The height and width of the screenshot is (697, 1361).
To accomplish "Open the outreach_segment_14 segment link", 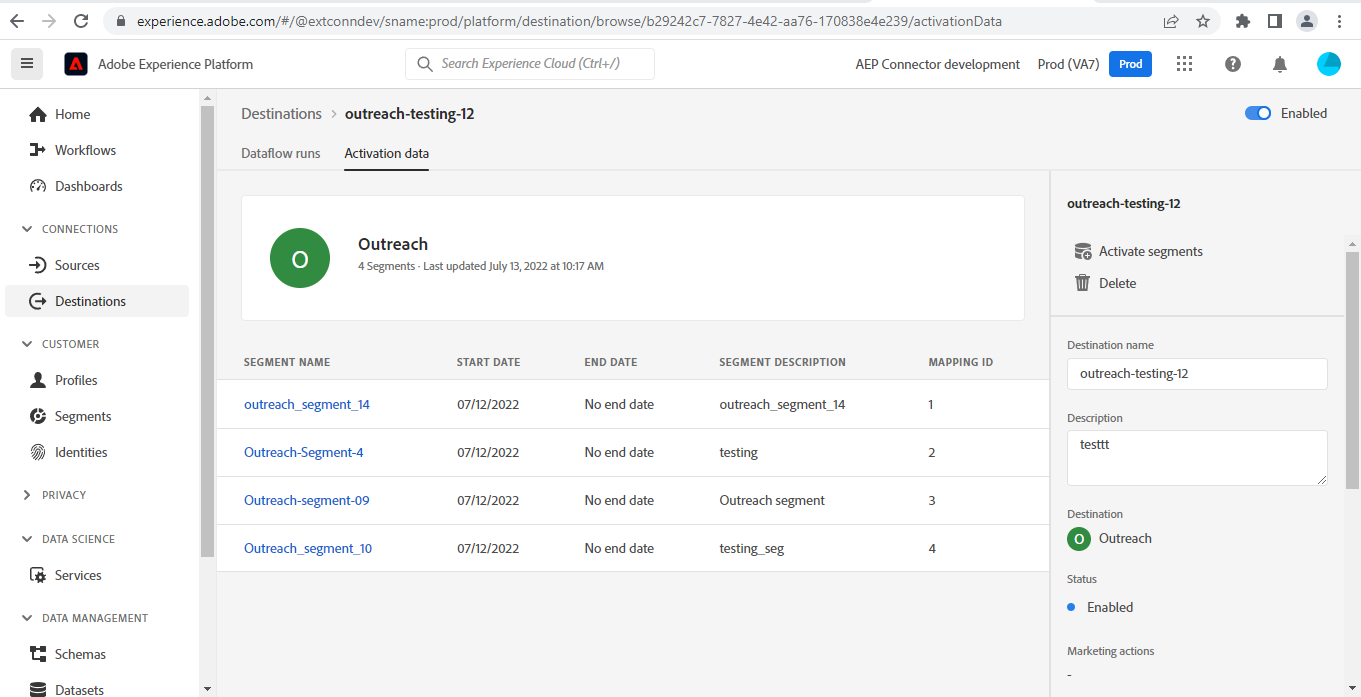I will click(x=307, y=404).
